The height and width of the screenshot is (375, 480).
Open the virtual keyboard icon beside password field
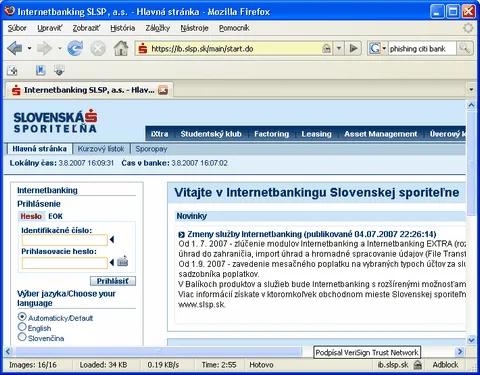tap(122, 261)
